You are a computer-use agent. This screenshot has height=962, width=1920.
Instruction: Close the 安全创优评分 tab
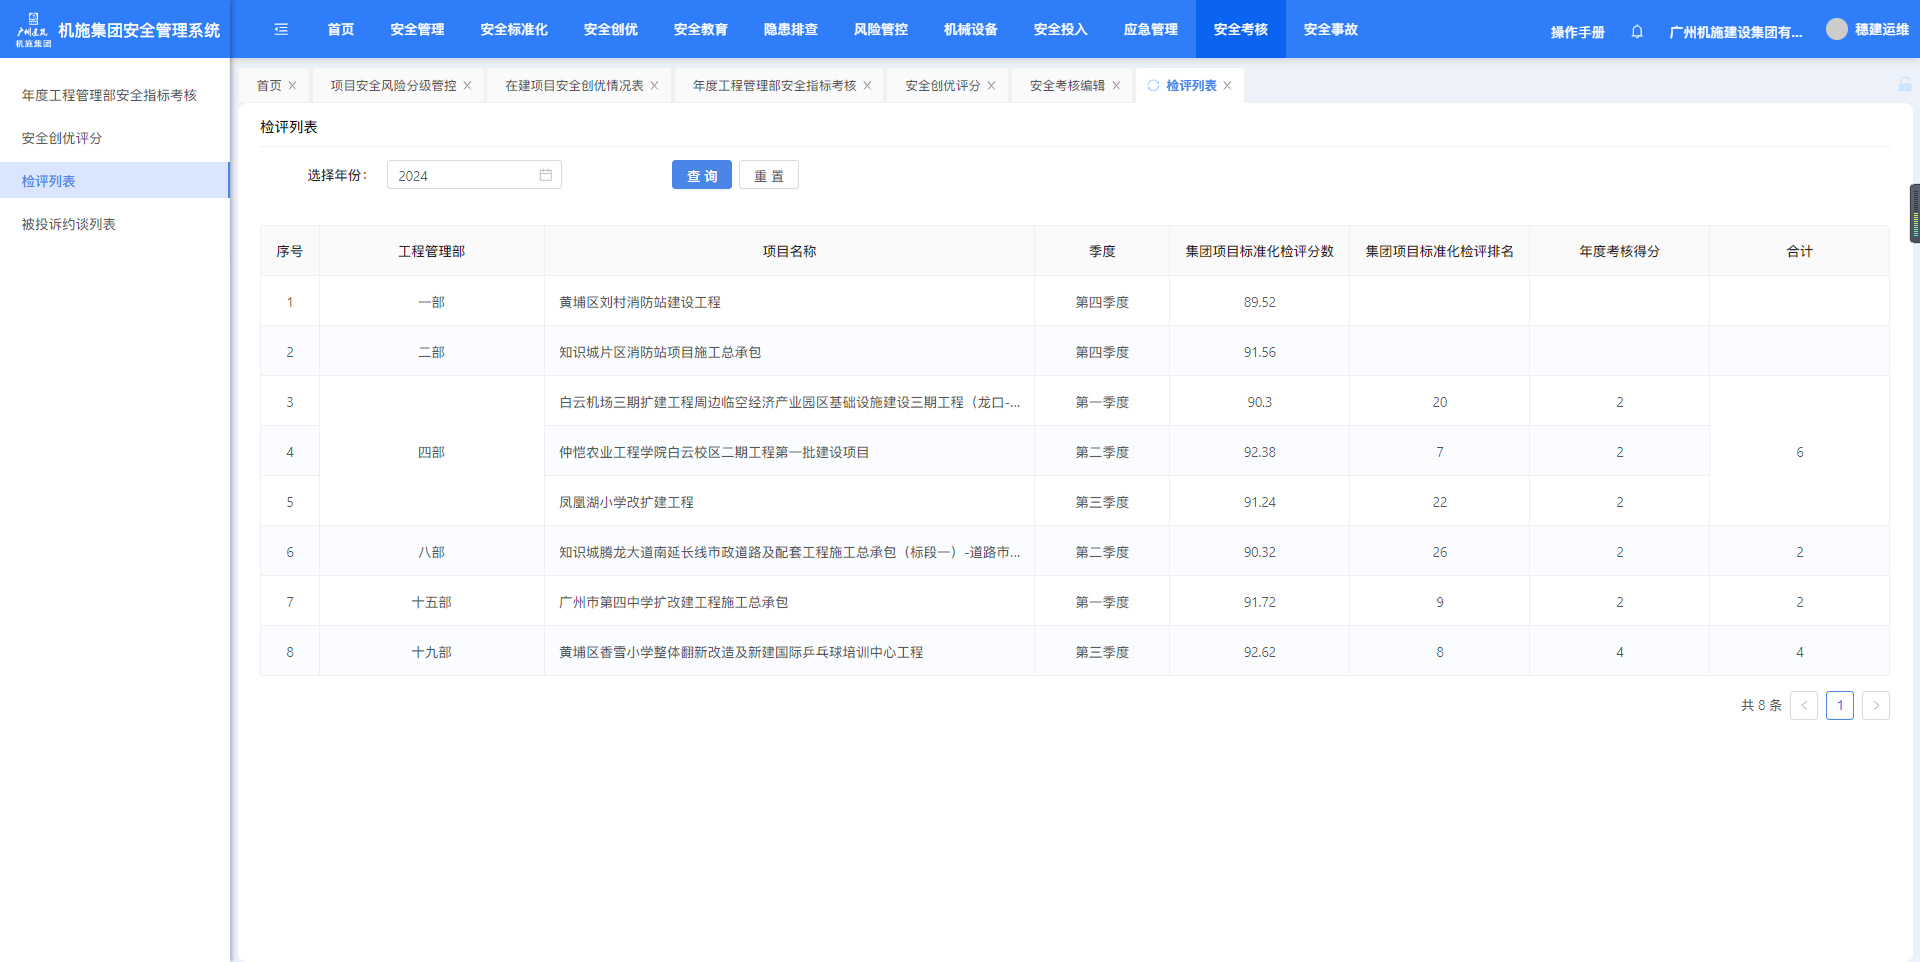tap(991, 86)
